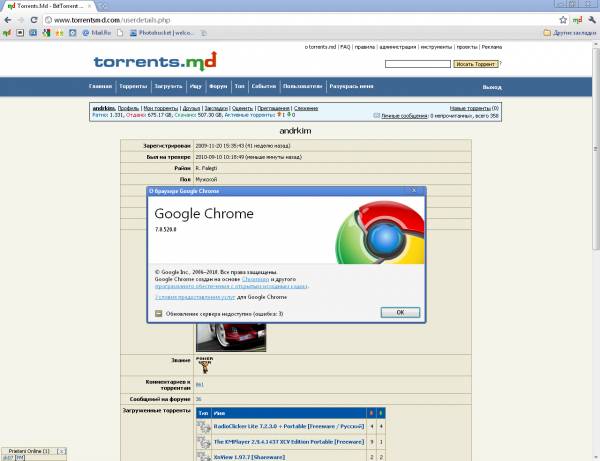Open the правила link at top
Viewport: 600px width, 461px height.
tap(365, 47)
